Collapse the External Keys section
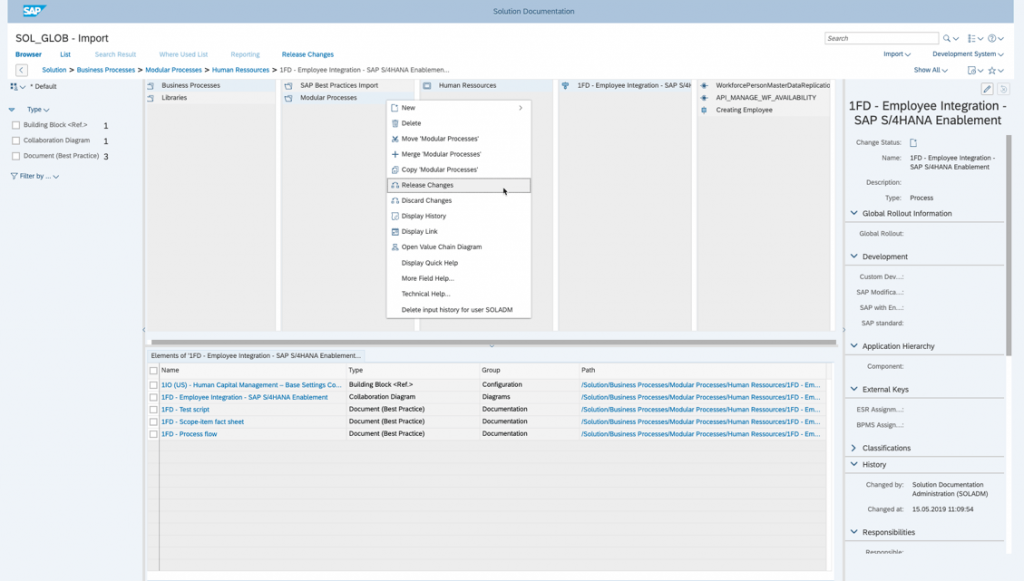Image resolution: width=1024 pixels, height=581 pixels. [x=854, y=389]
